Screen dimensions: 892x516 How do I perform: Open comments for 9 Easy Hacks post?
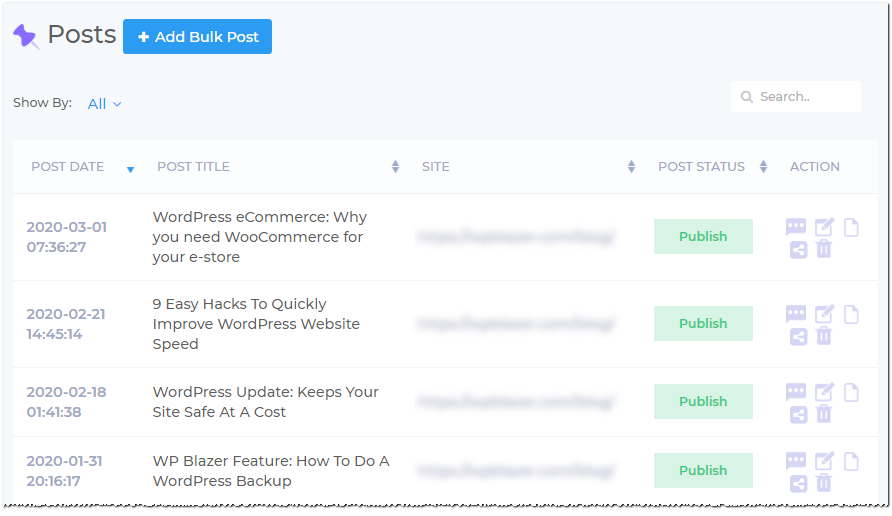[796, 314]
